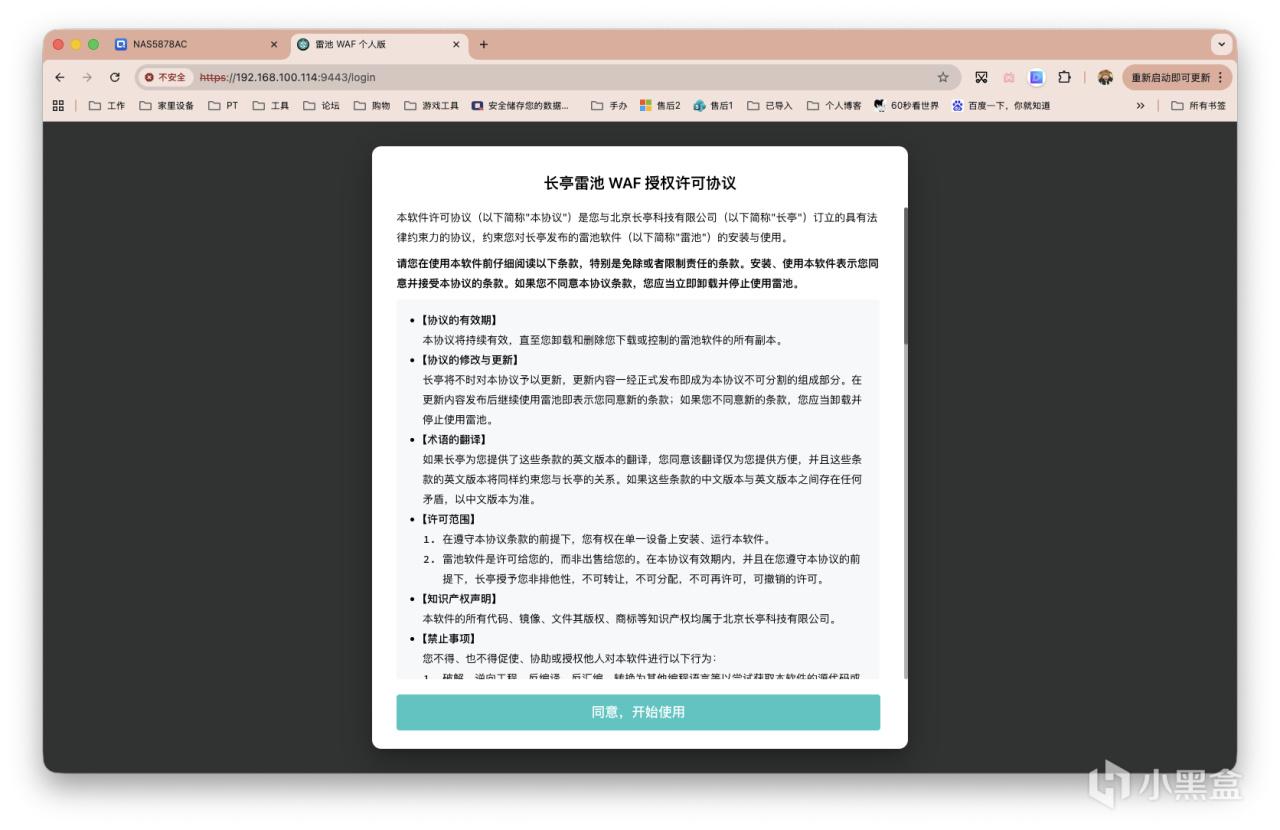This screenshot has width=1280, height=830.
Task: Open the Chrome profile avatar
Action: [1105, 77]
